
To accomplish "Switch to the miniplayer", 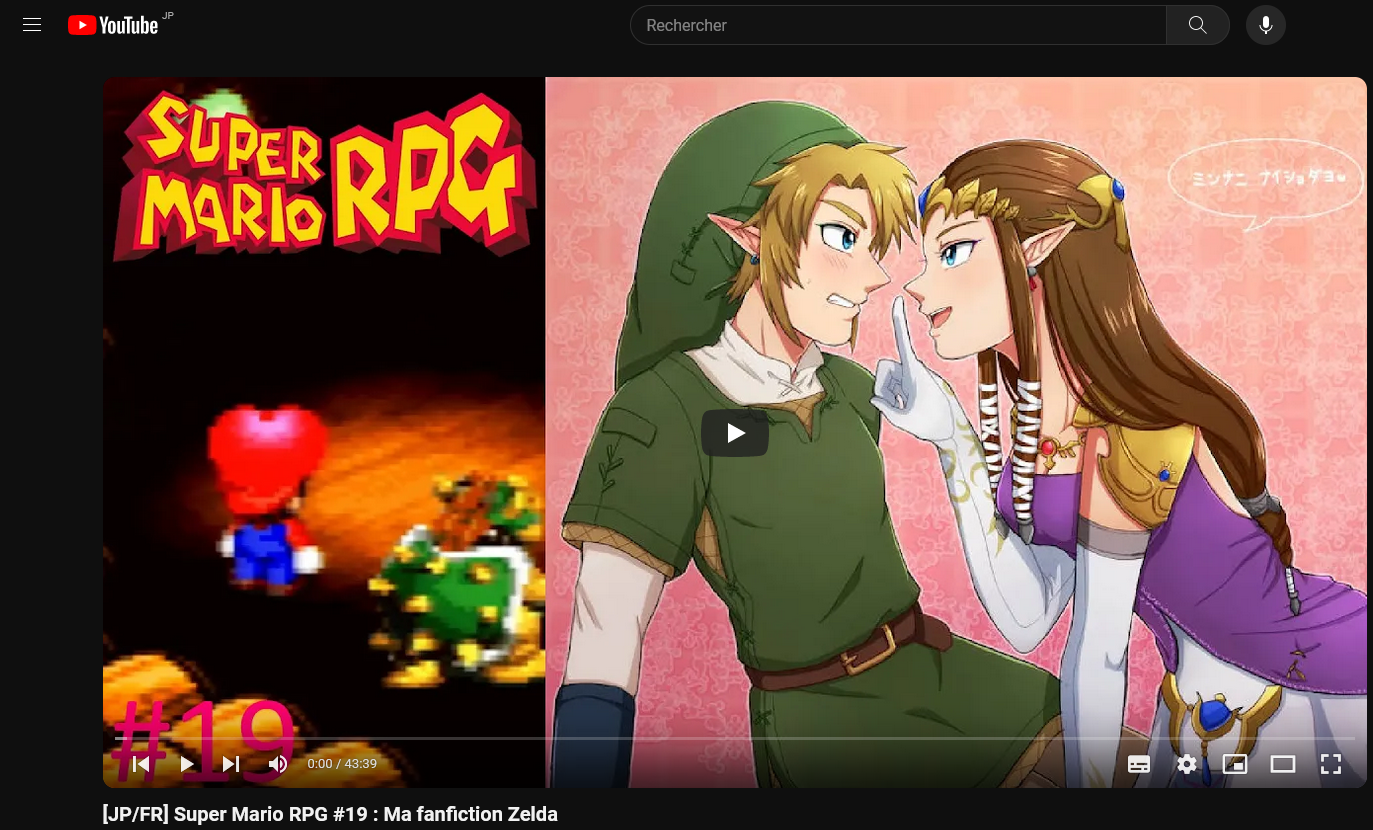I will click(1235, 764).
